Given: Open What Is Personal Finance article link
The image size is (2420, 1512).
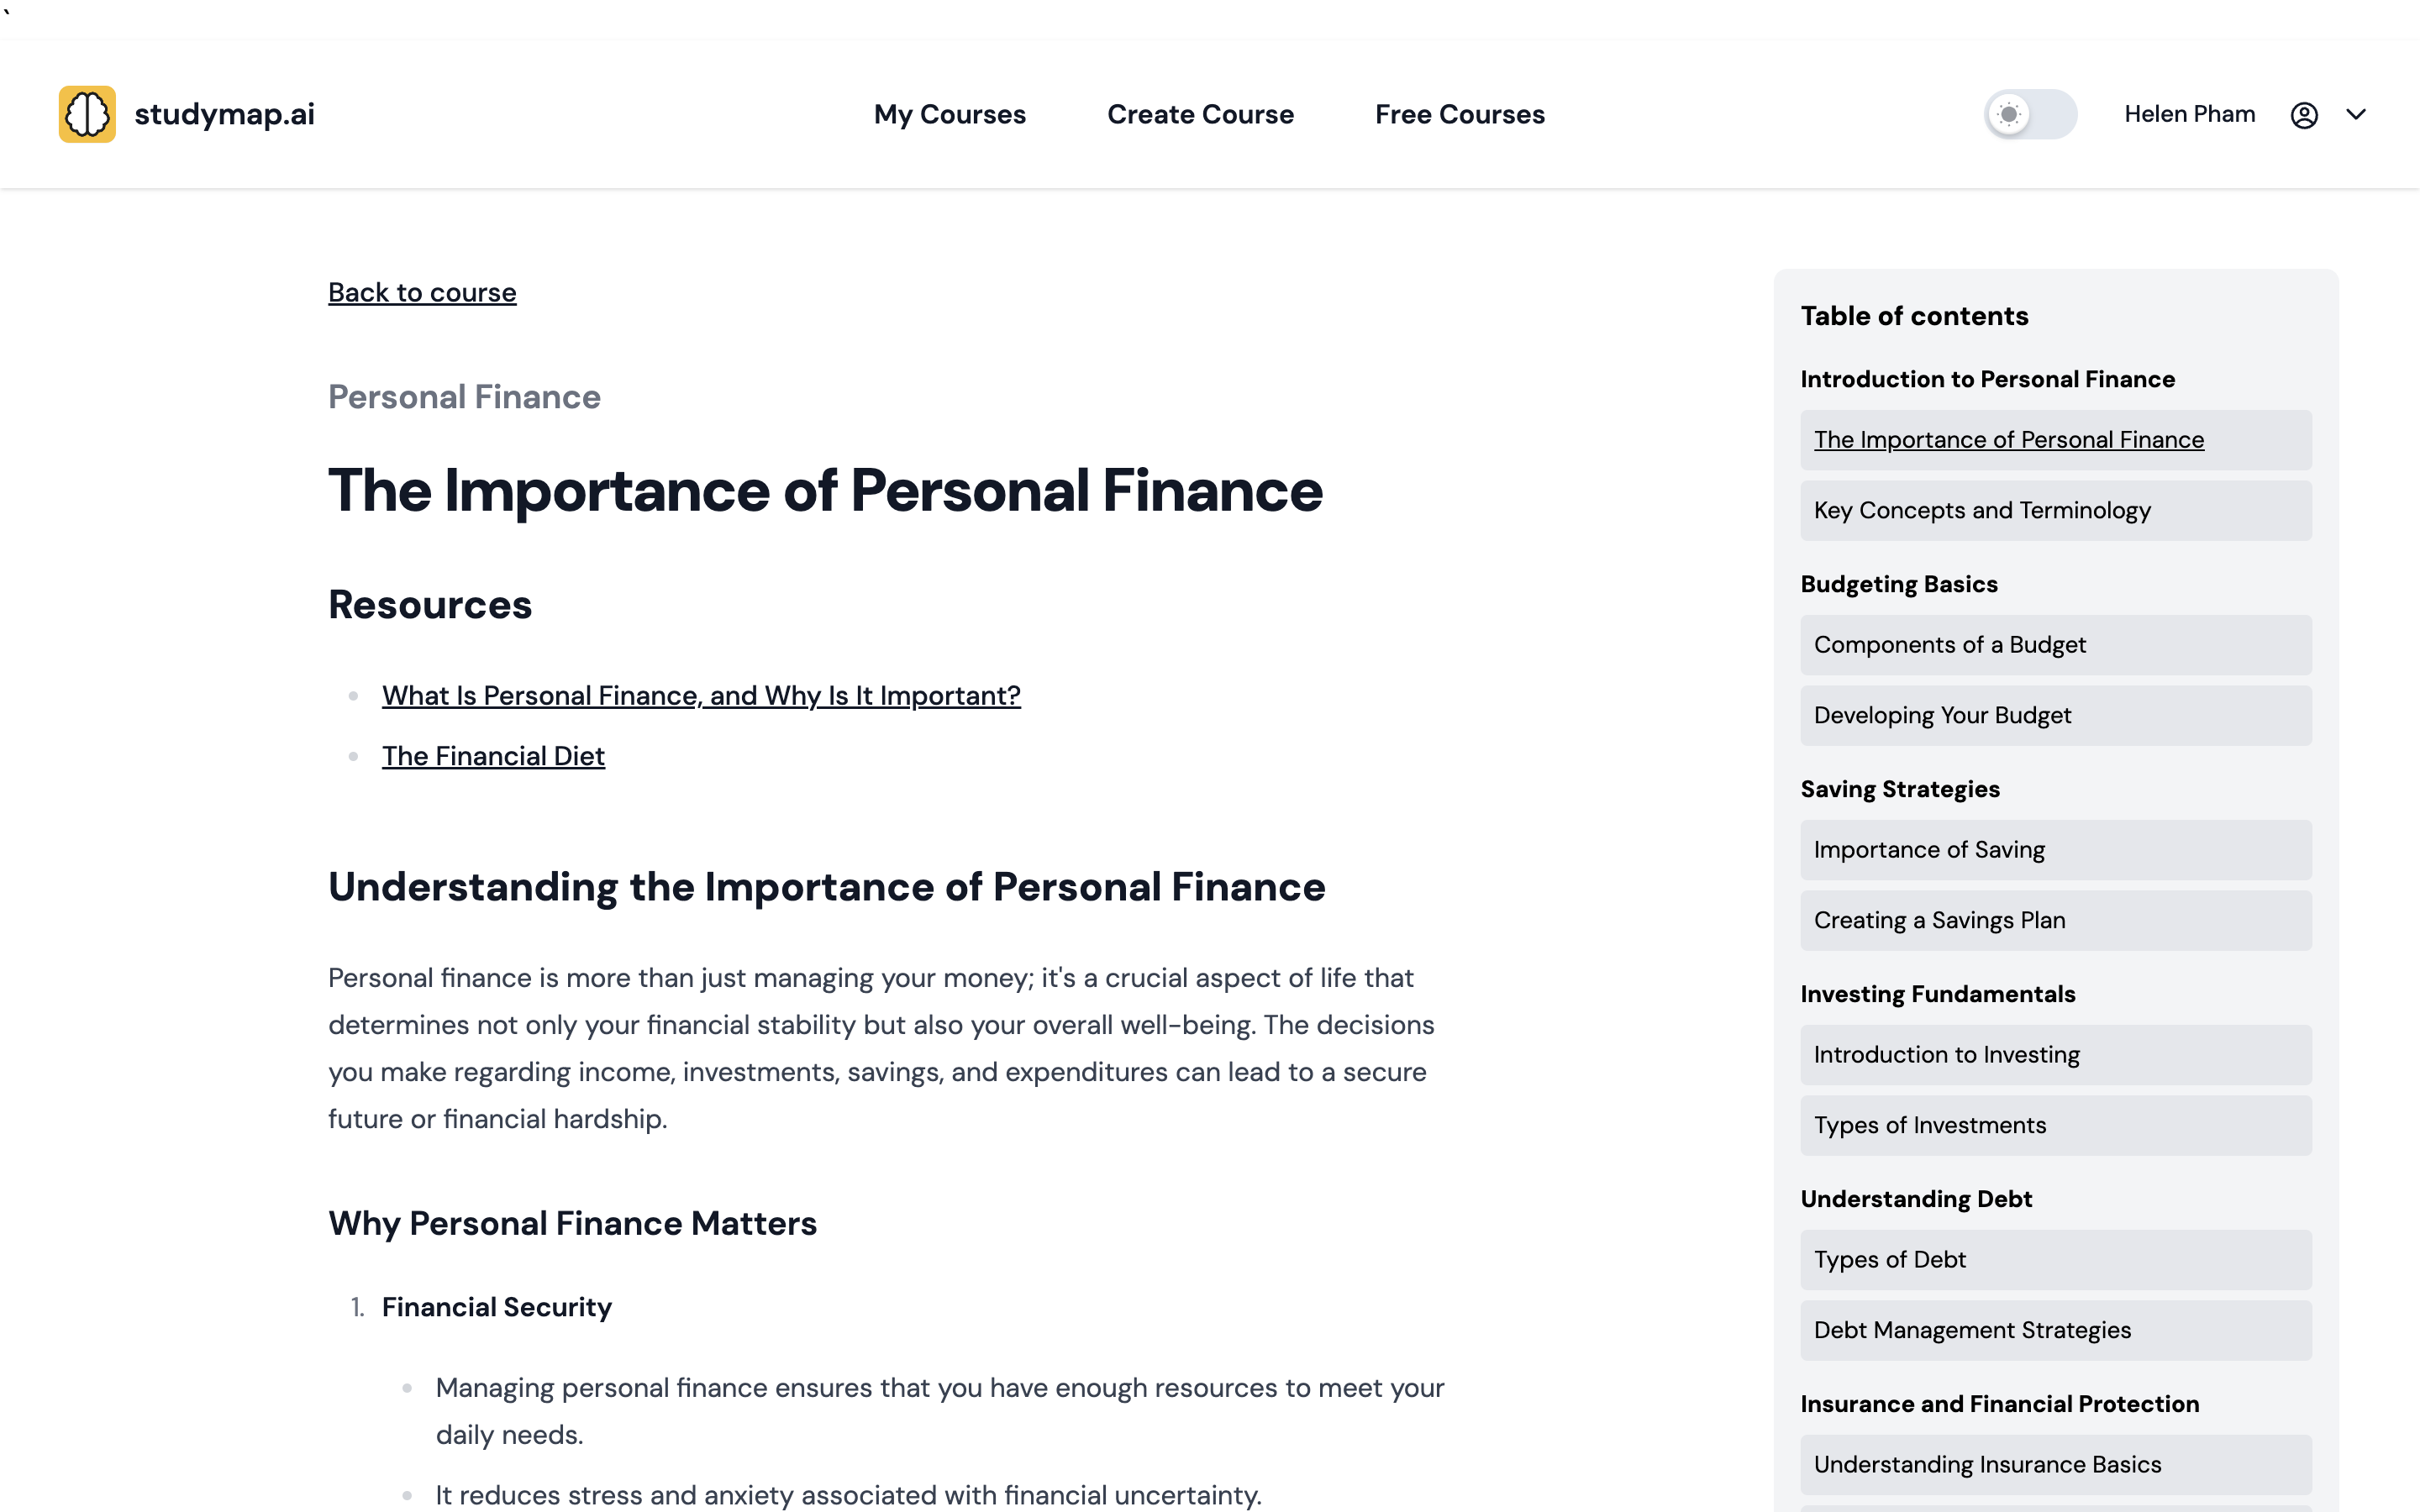Looking at the screenshot, I should tap(702, 695).
